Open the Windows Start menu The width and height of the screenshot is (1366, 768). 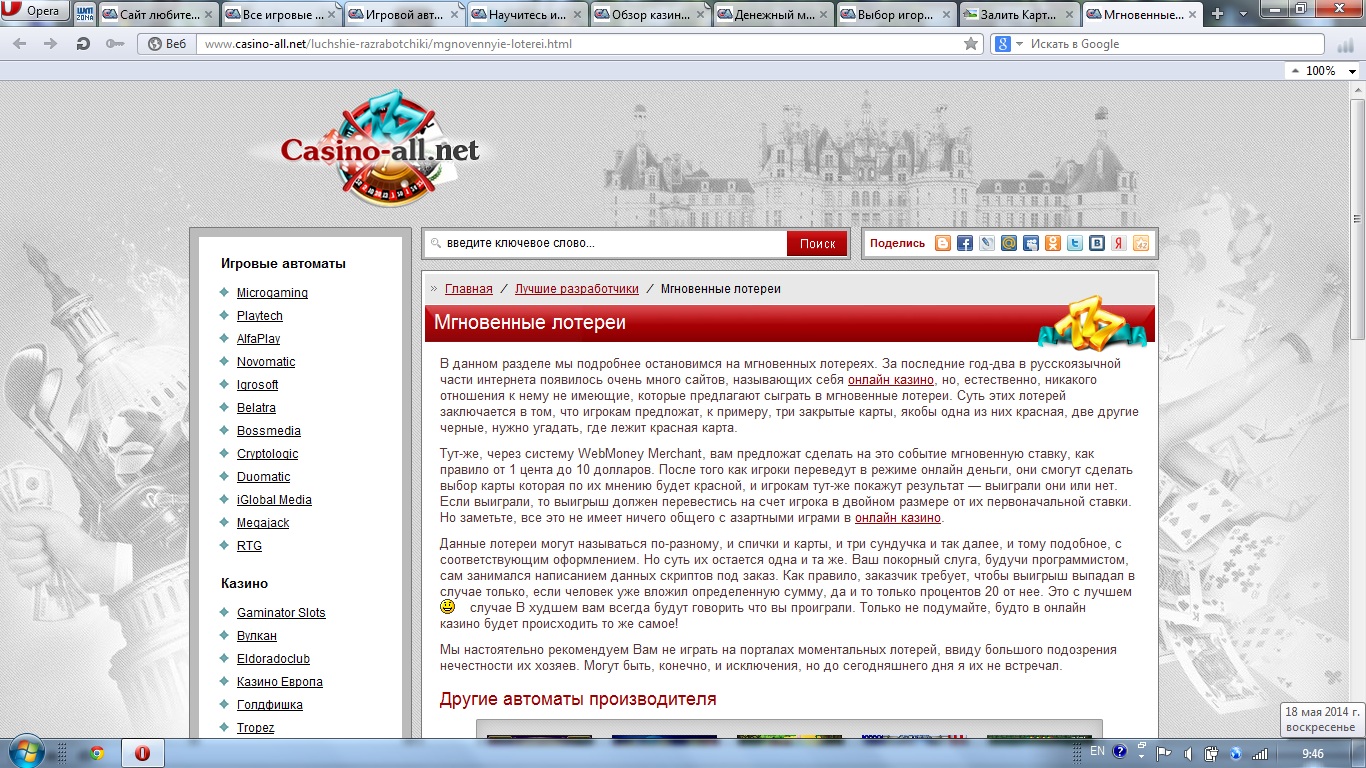pos(25,752)
